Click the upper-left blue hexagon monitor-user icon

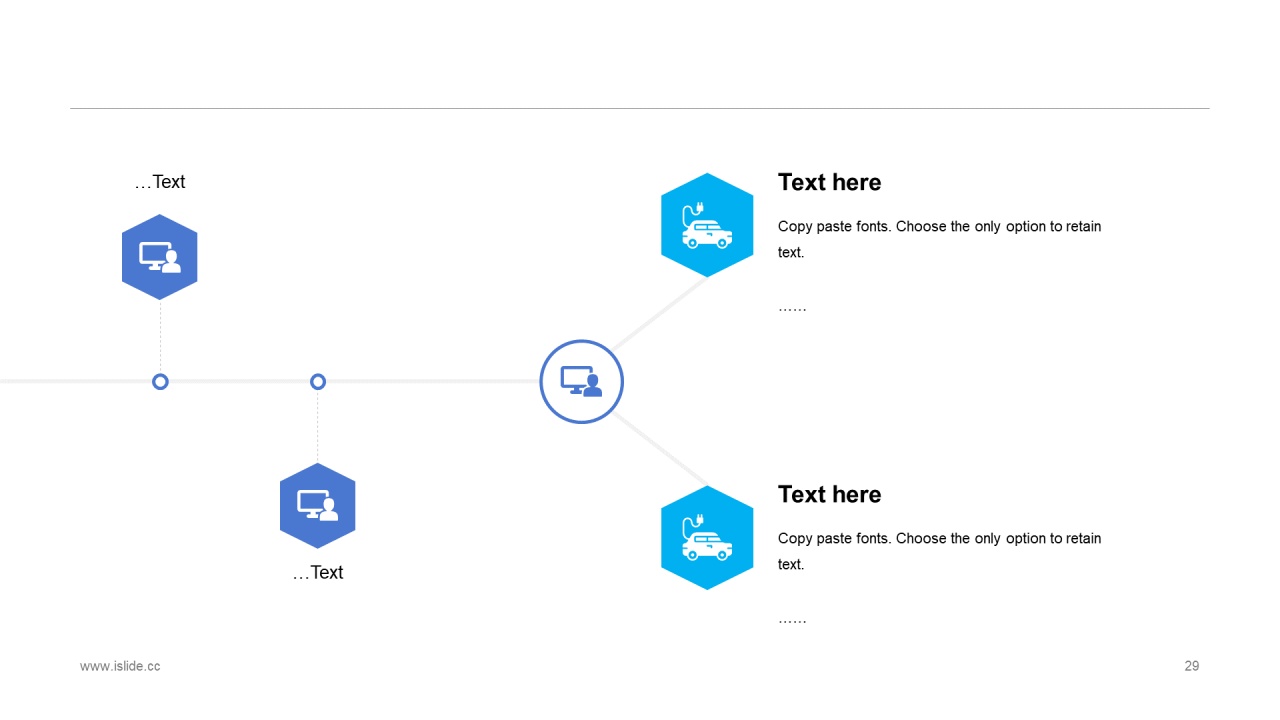click(x=160, y=257)
